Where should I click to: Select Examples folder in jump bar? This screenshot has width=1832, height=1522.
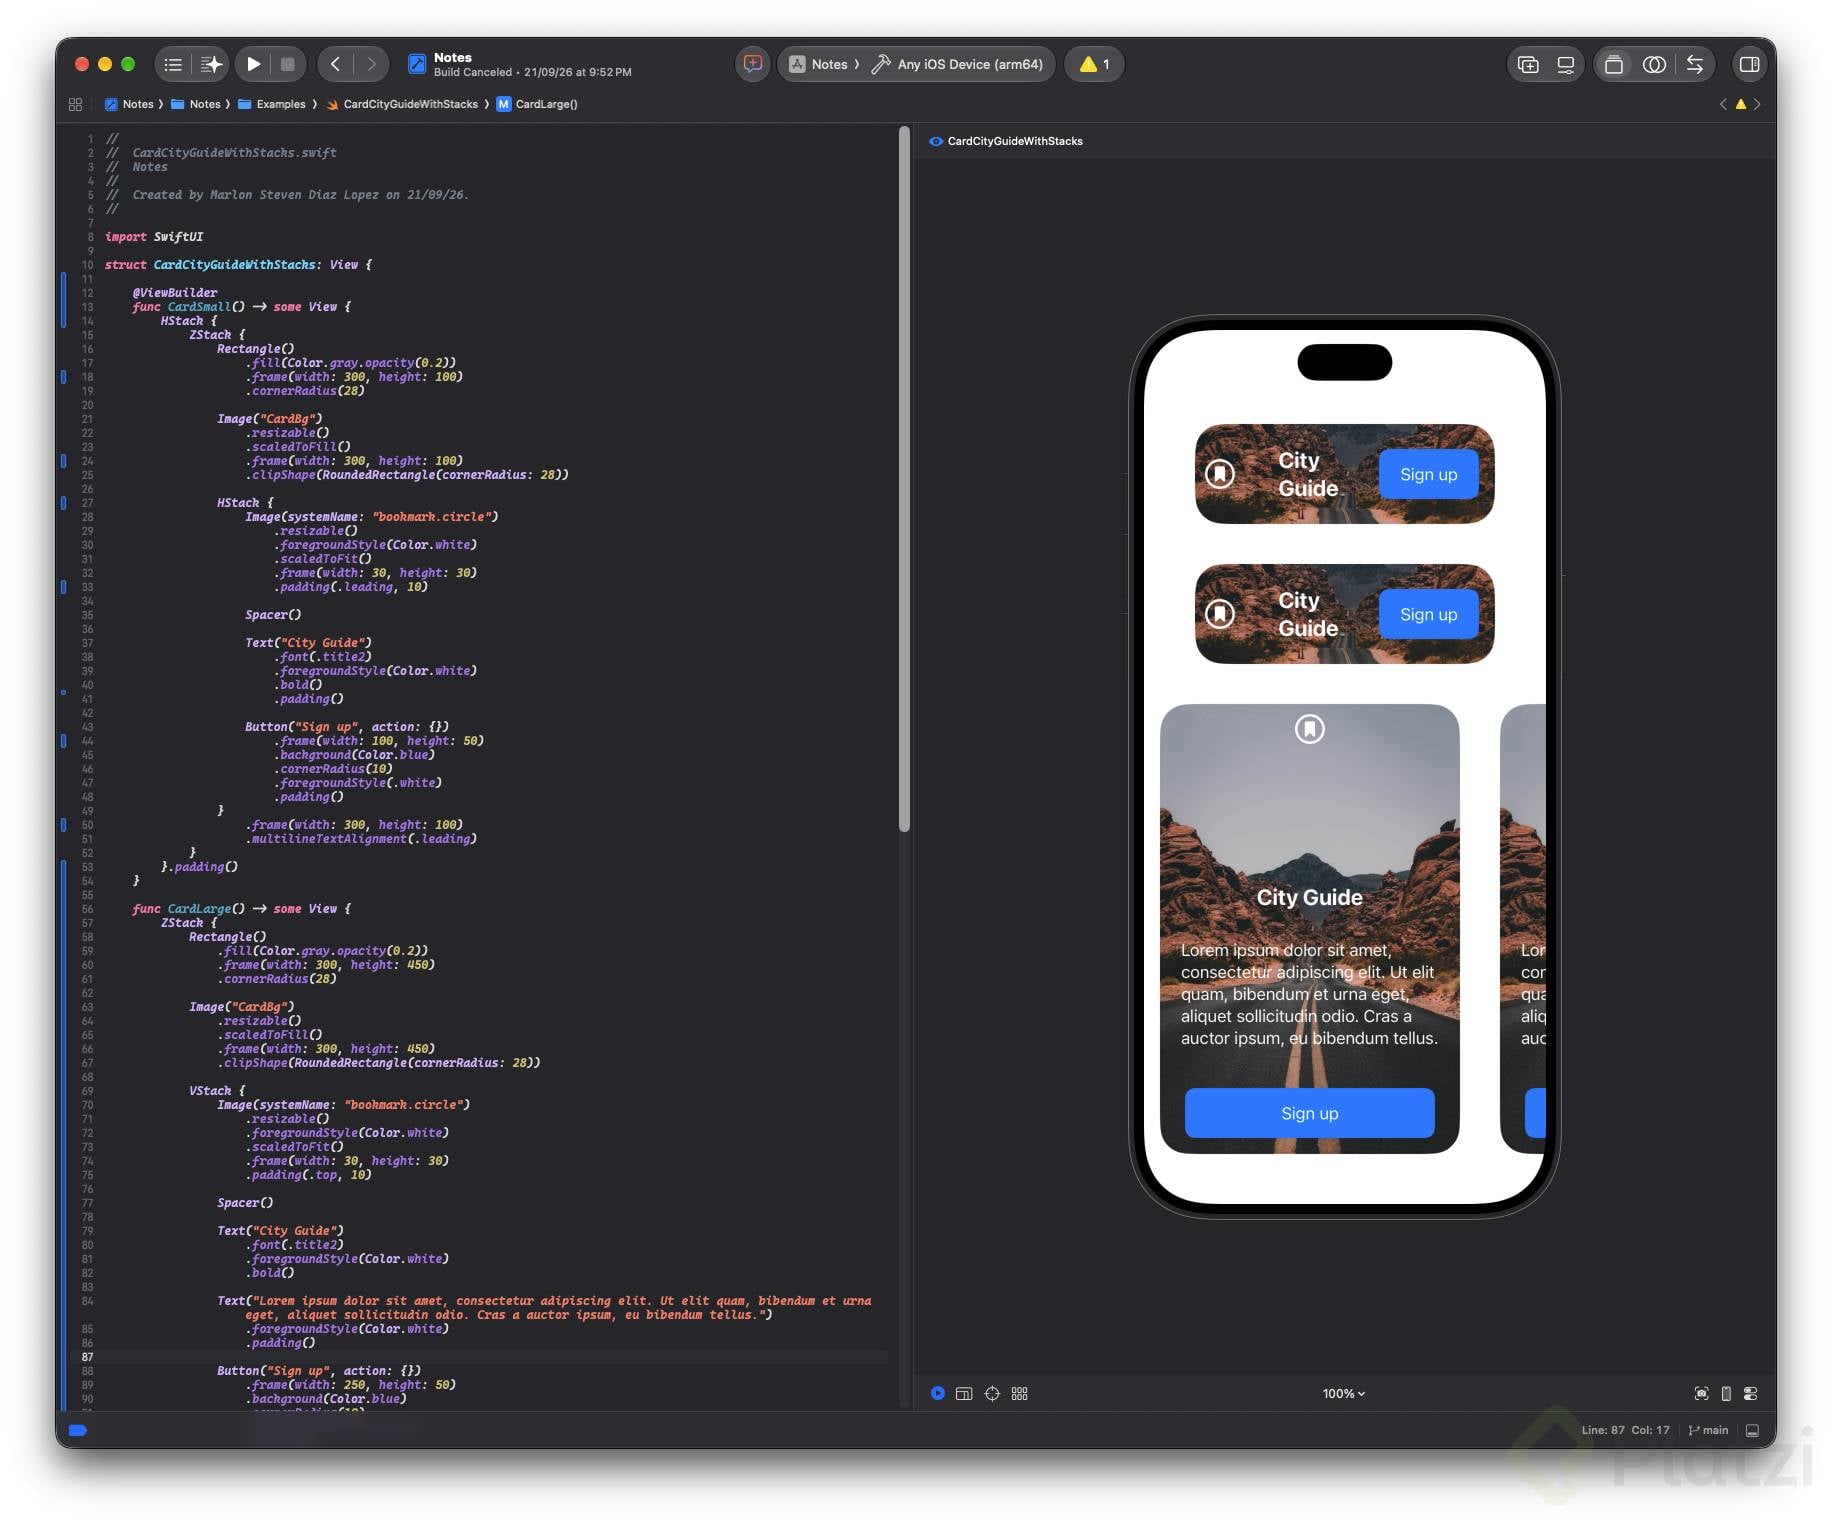[x=272, y=104]
